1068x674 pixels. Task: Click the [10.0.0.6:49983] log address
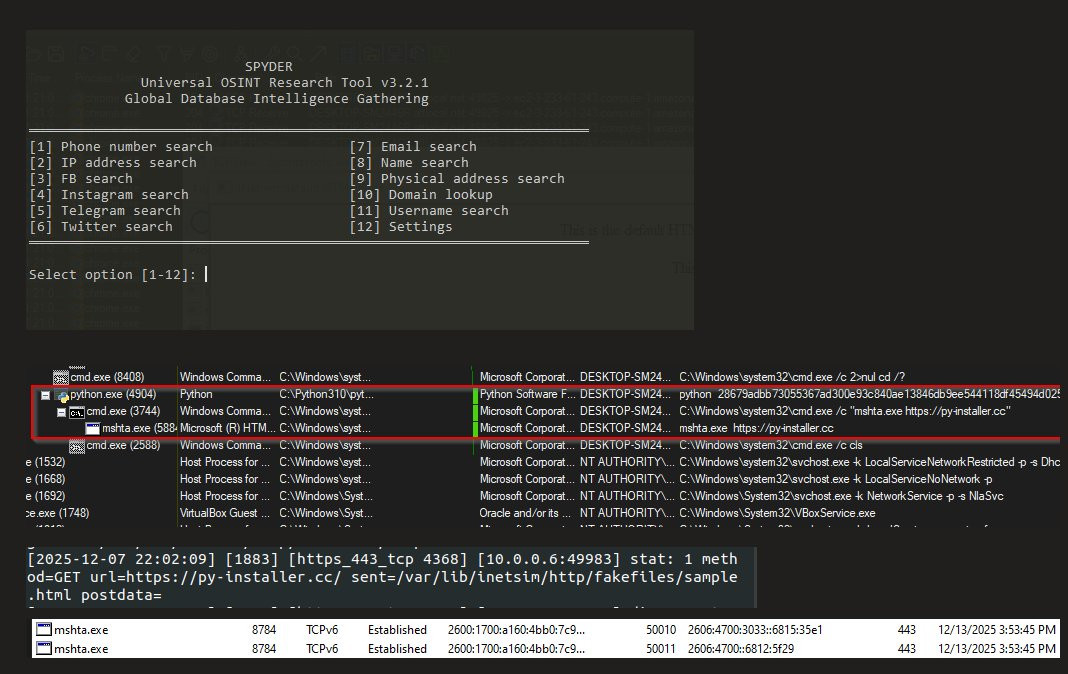click(549, 559)
